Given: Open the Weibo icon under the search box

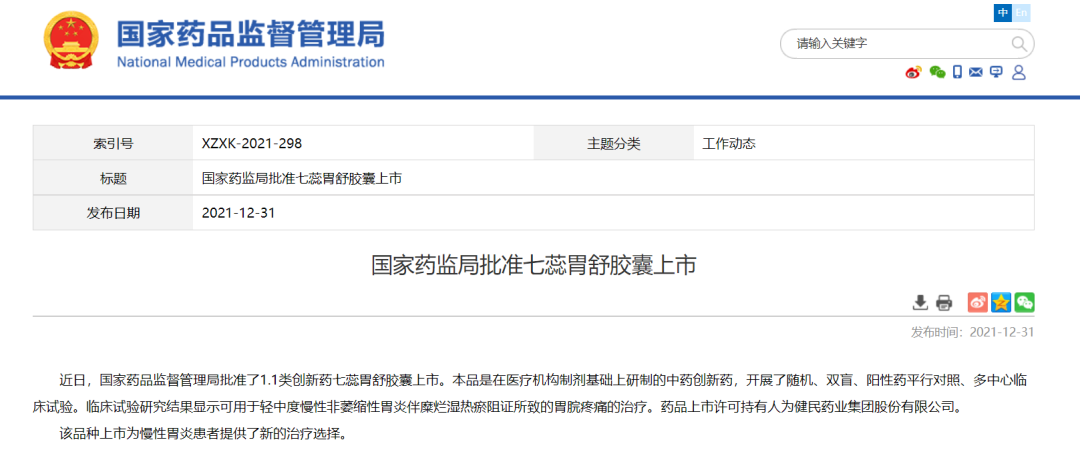Looking at the screenshot, I should click(913, 72).
